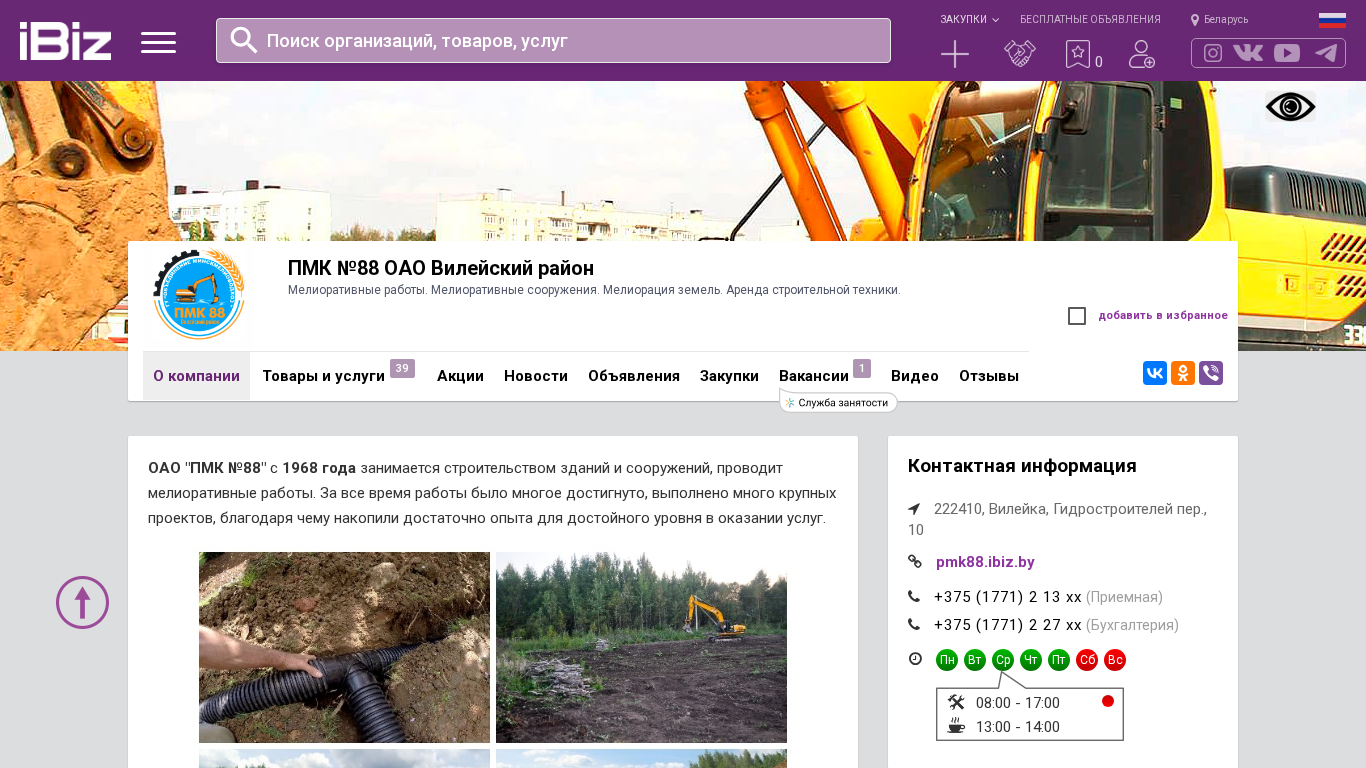Select Thursday (Чт) schedule day
This screenshot has width=1366, height=768.
click(x=1031, y=660)
